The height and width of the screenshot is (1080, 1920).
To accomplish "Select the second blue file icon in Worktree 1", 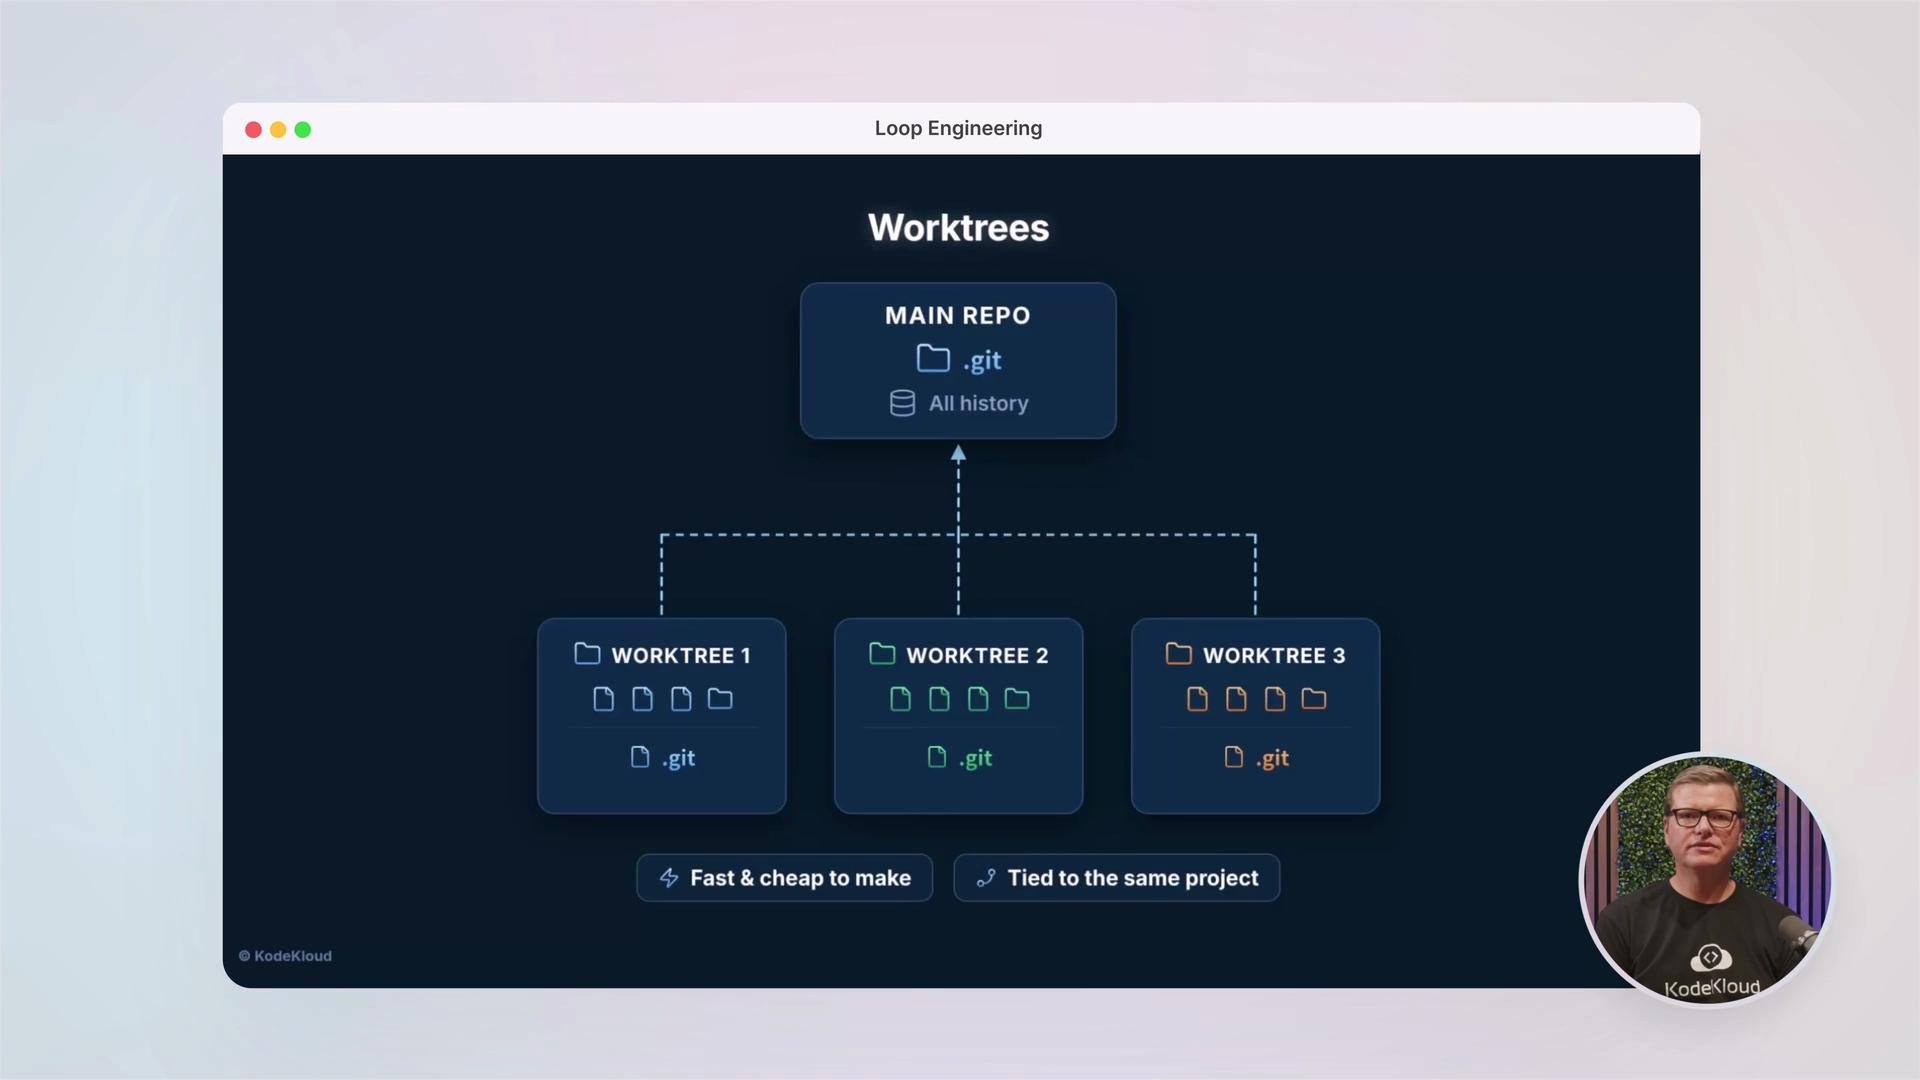I will 642,699.
